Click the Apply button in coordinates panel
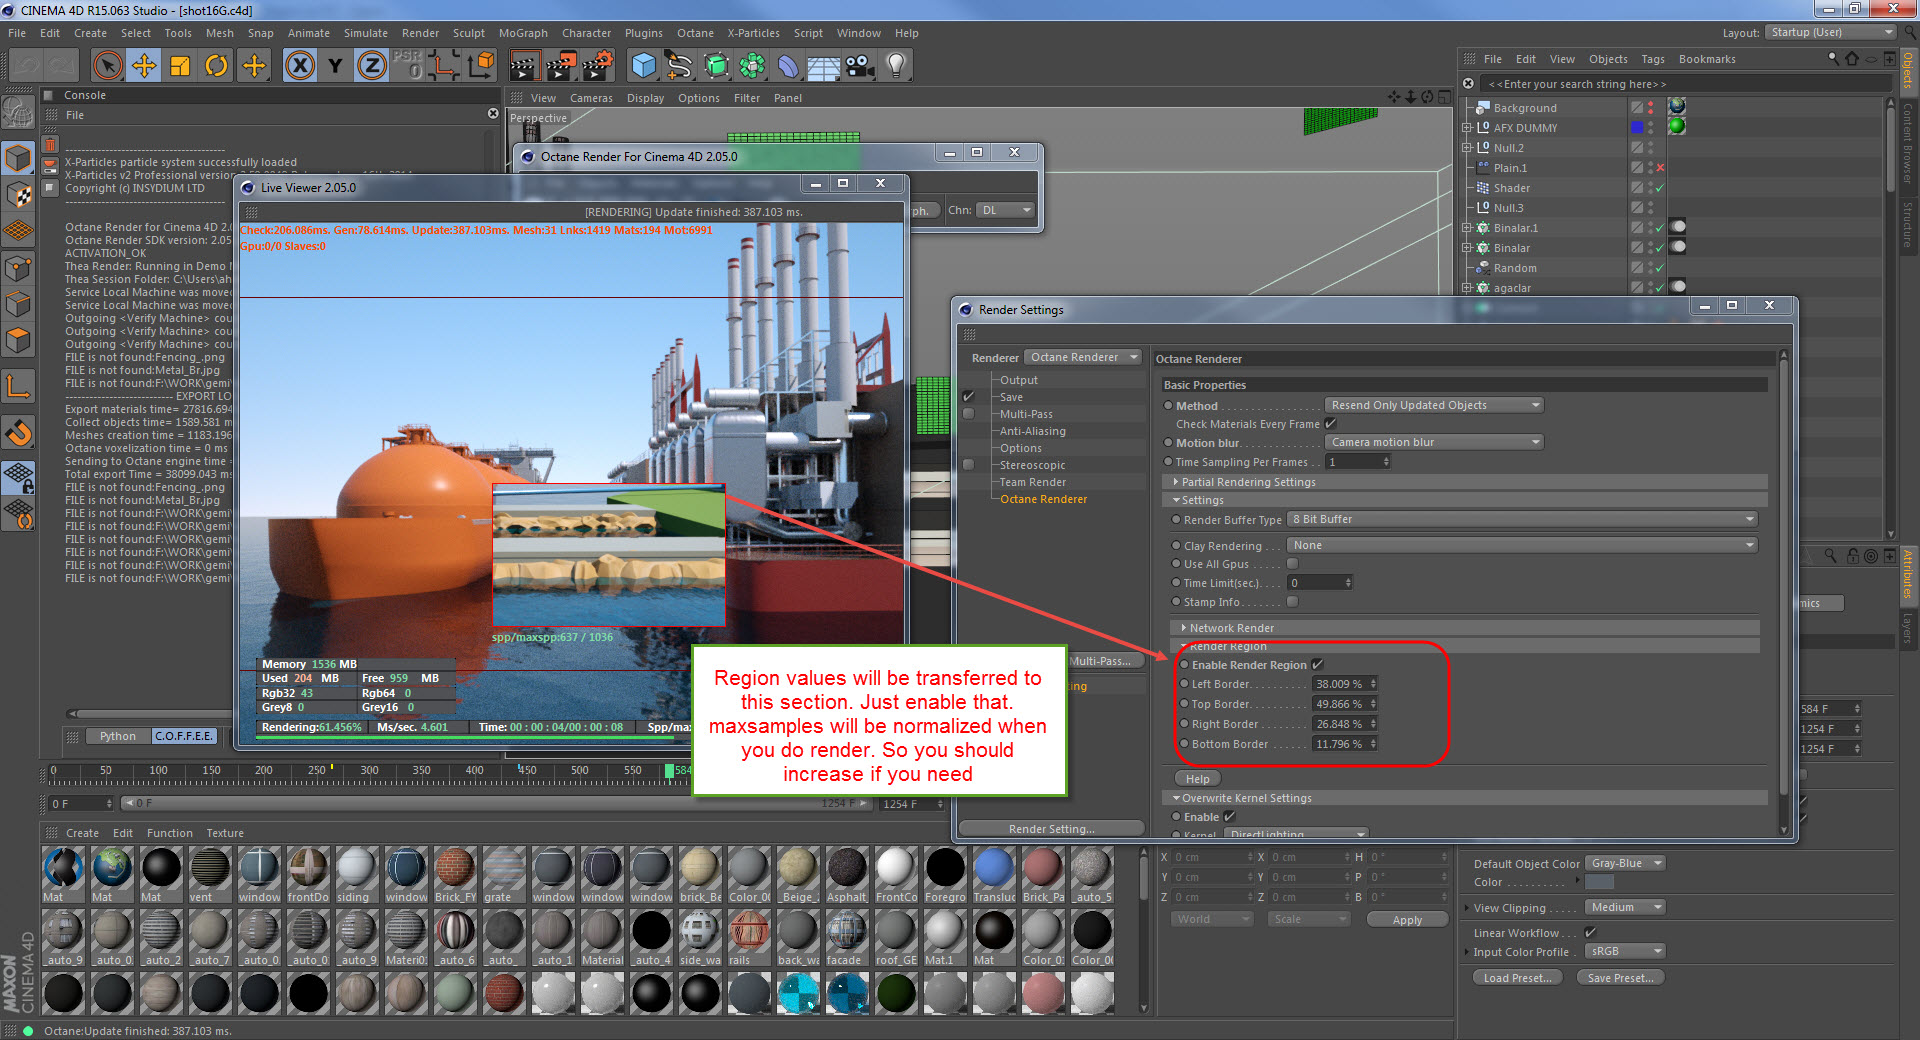The width and height of the screenshot is (1920, 1040). pos(1407,920)
